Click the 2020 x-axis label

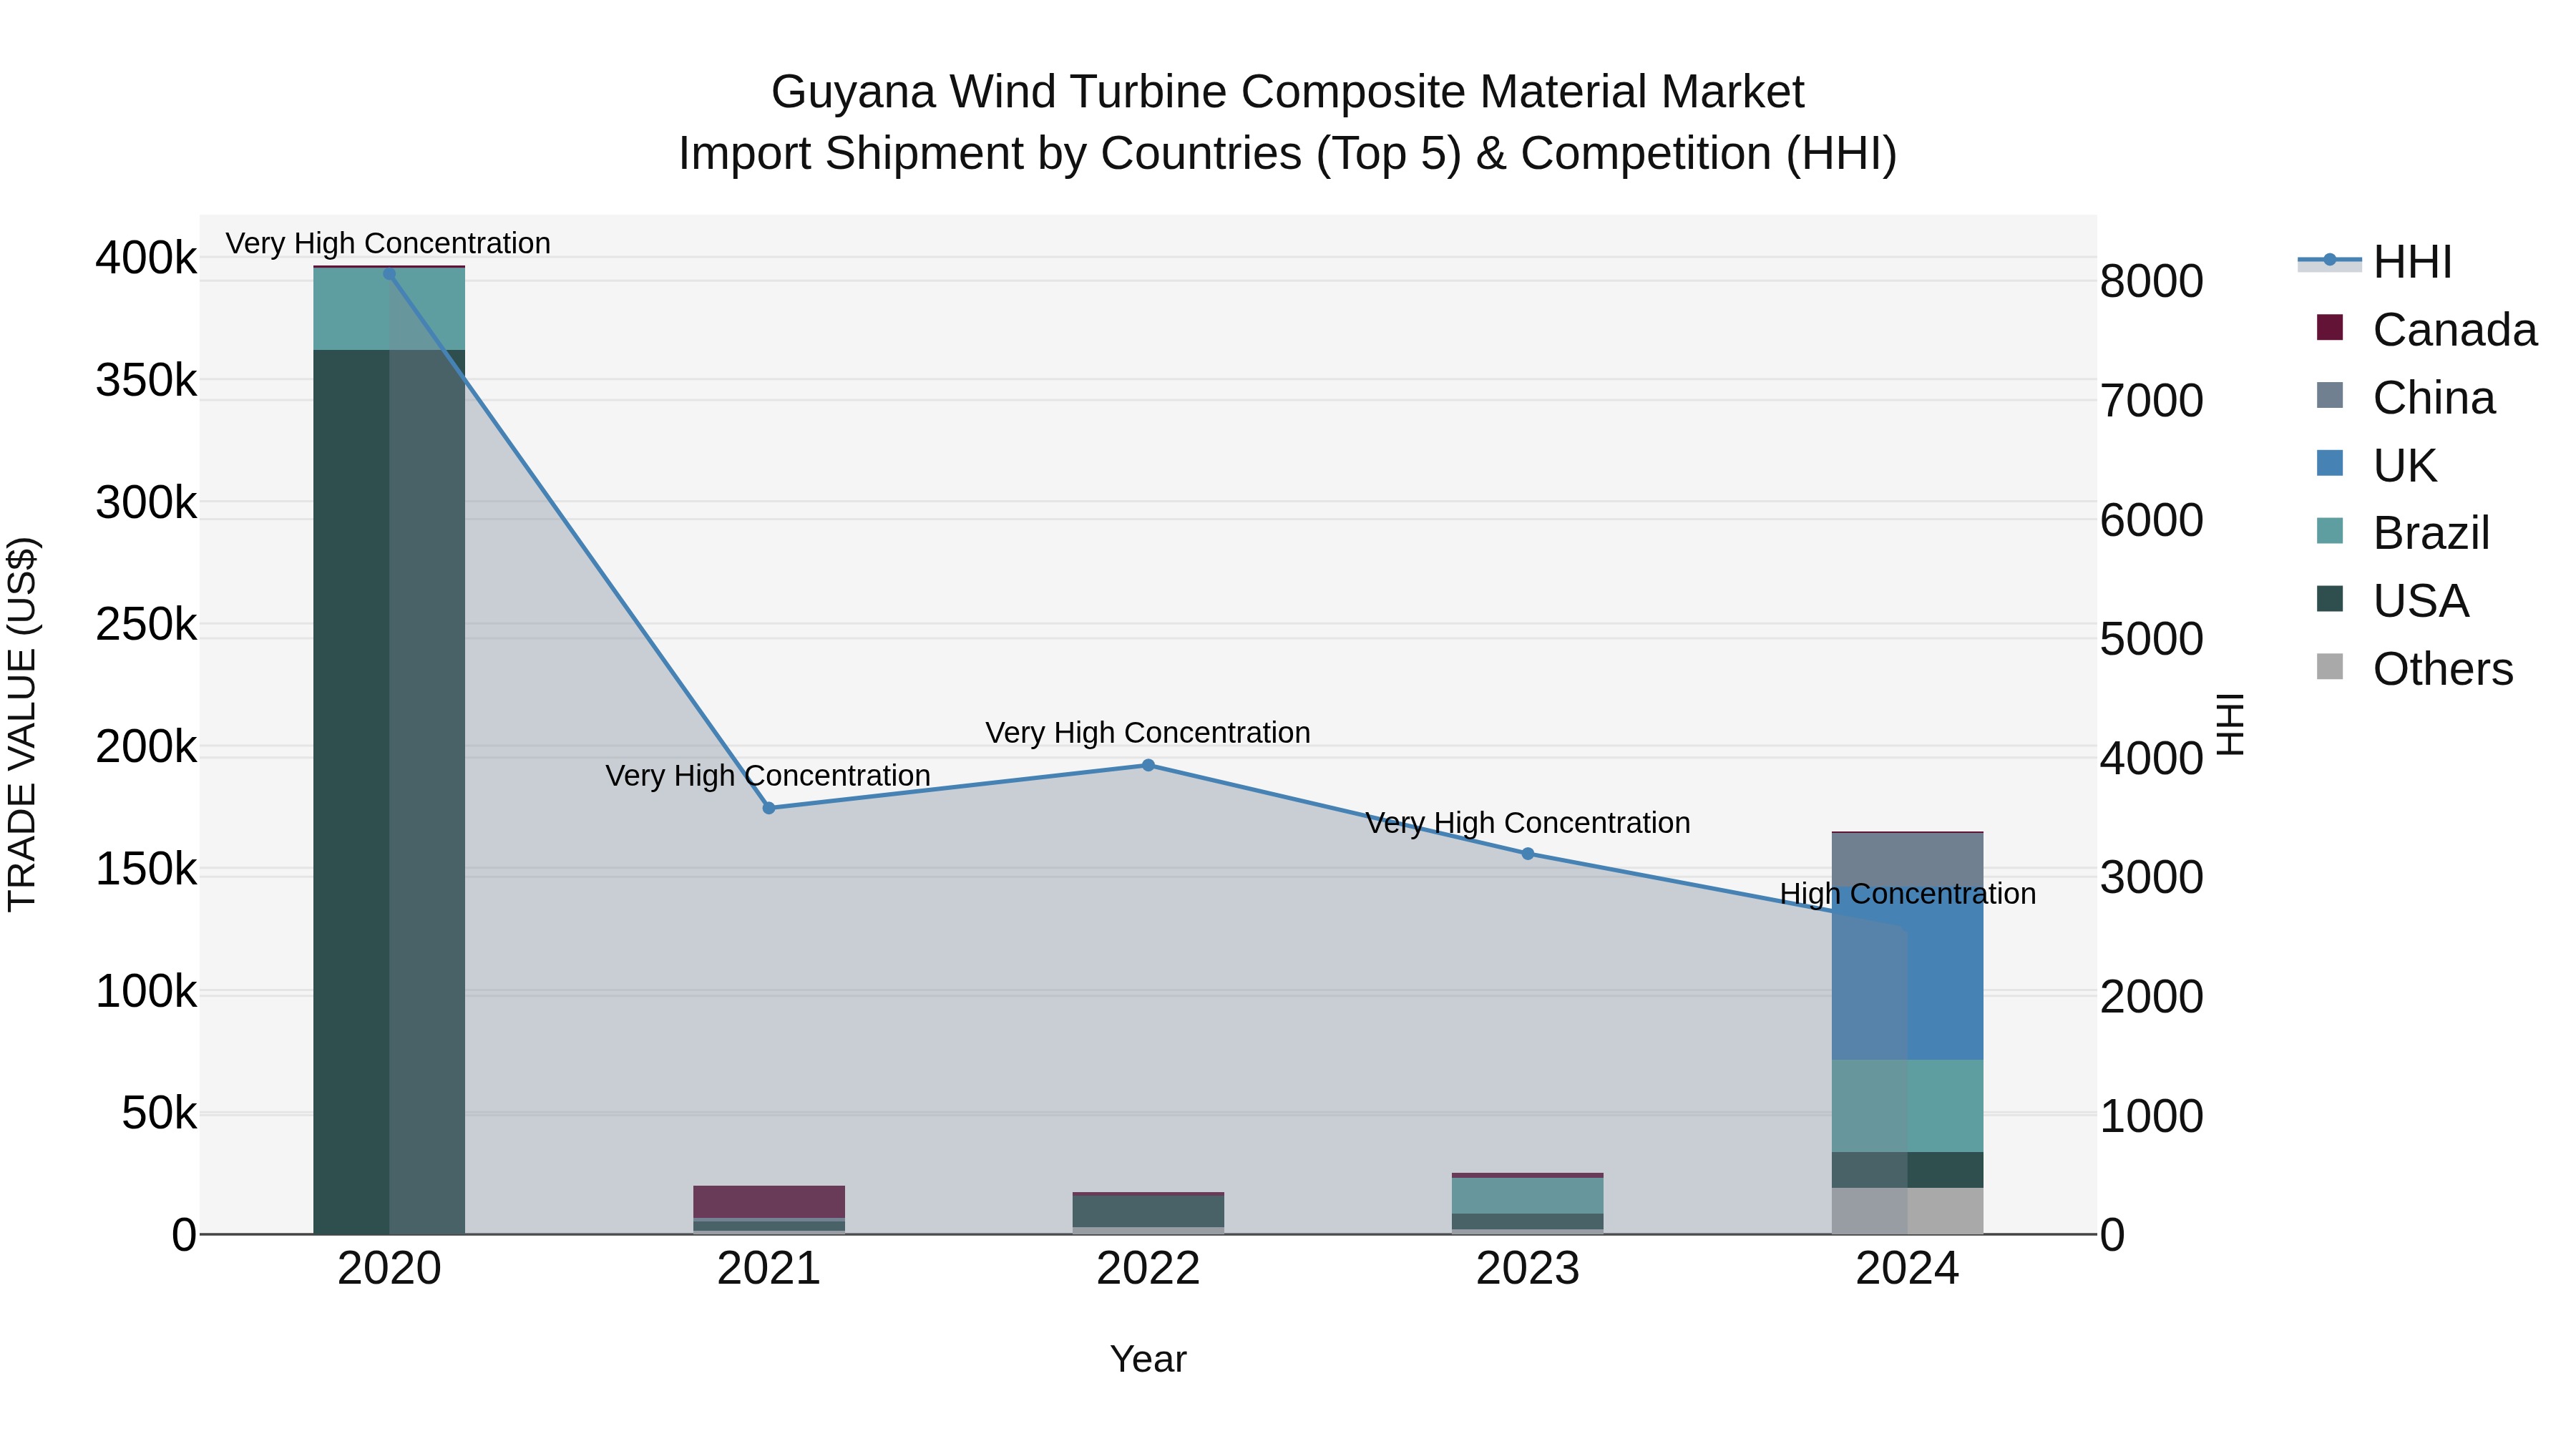pos(389,1269)
